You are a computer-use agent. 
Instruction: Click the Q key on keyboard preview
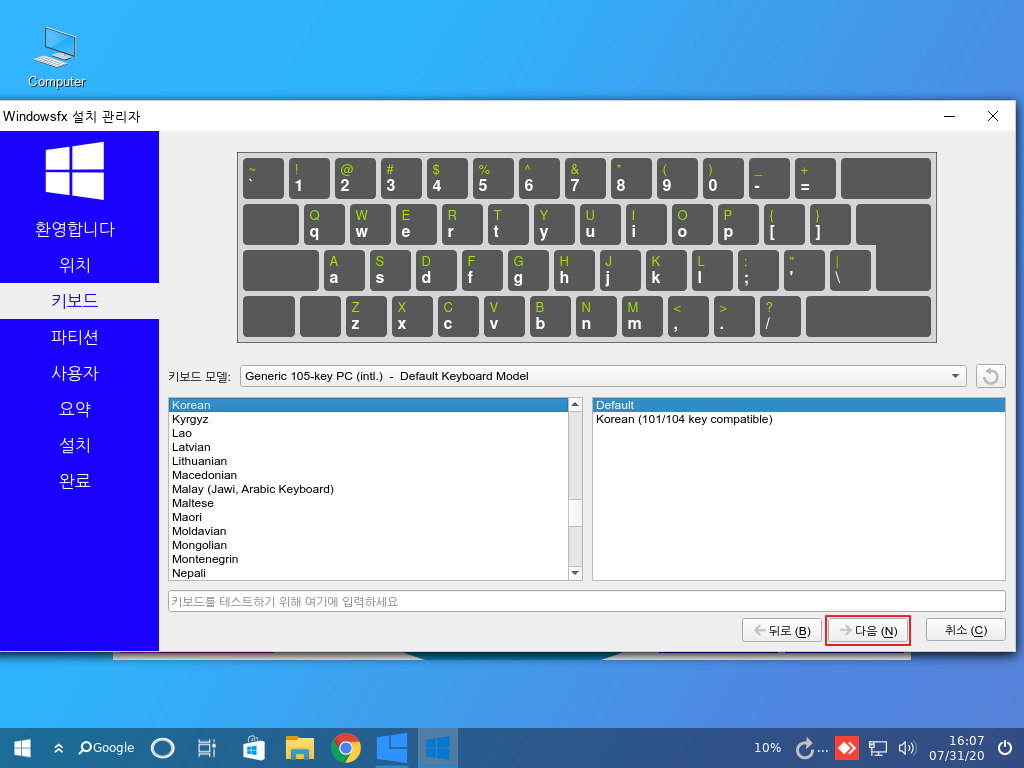coord(324,224)
